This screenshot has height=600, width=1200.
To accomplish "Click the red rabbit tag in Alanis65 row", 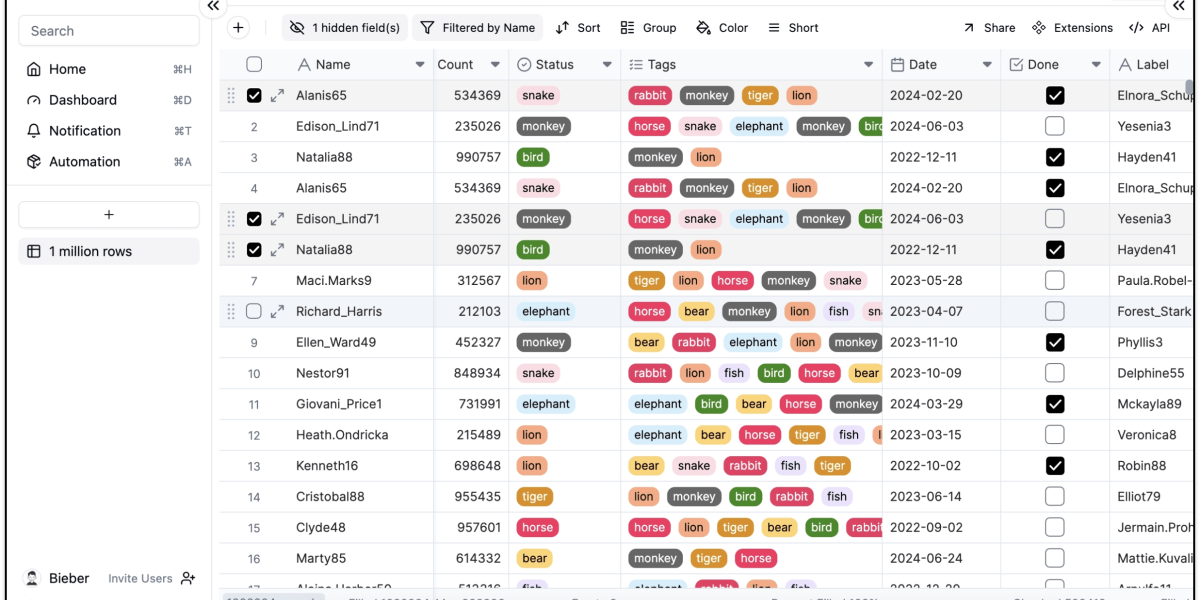I will click(650, 95).
